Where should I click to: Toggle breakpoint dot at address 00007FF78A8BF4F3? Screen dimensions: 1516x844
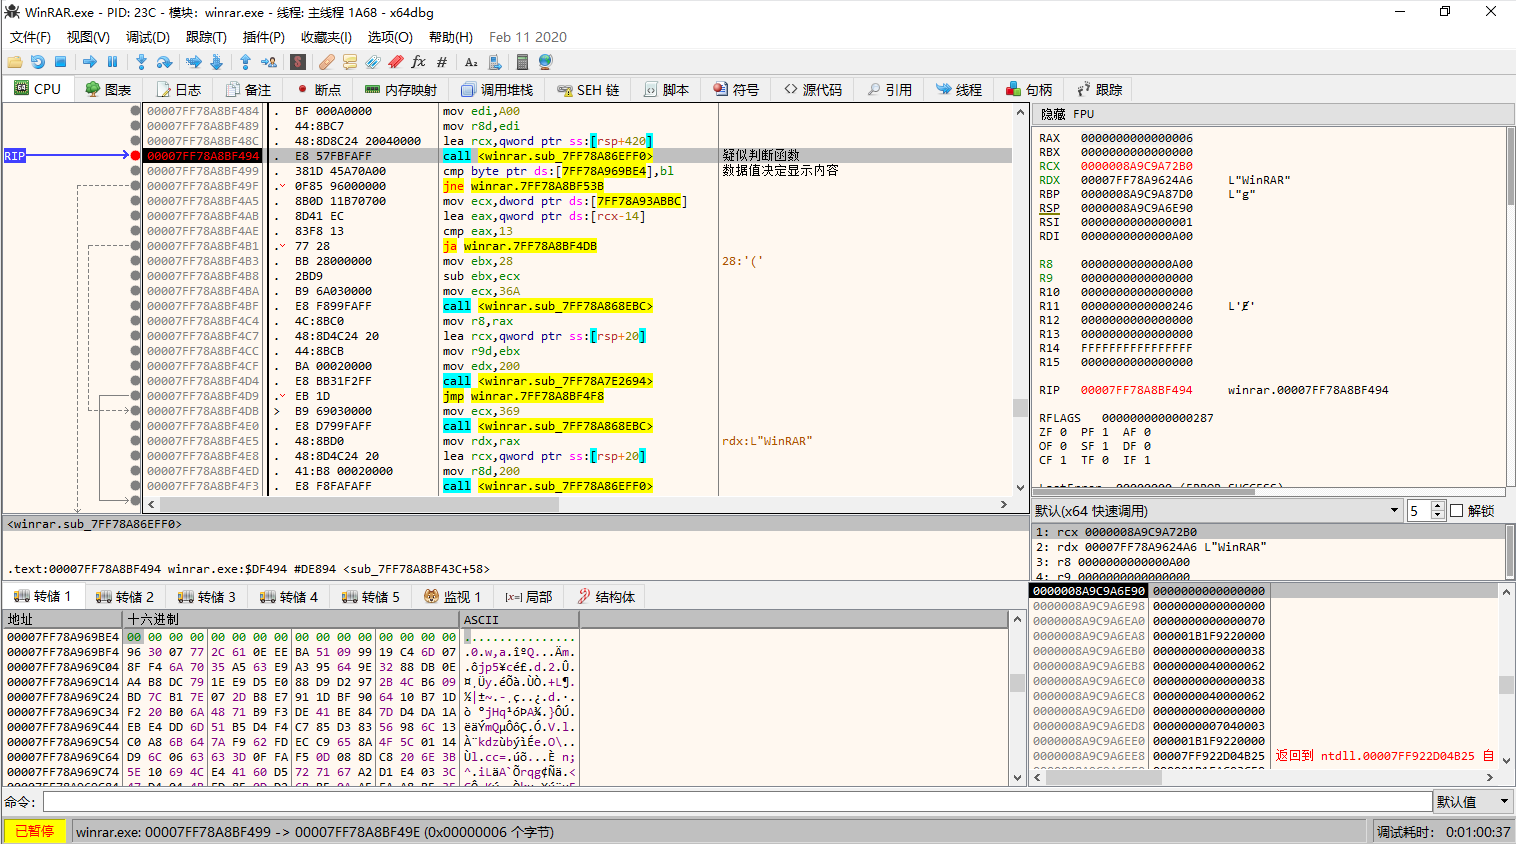click(135, 486)
